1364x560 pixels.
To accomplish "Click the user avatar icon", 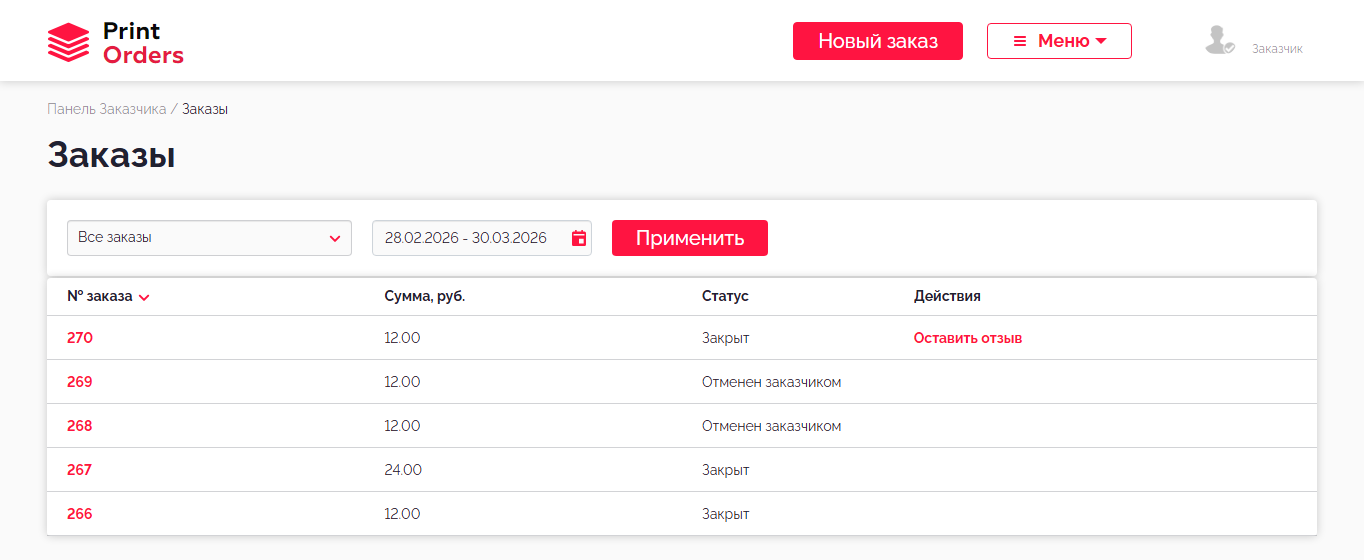I will pos(1219,41).
